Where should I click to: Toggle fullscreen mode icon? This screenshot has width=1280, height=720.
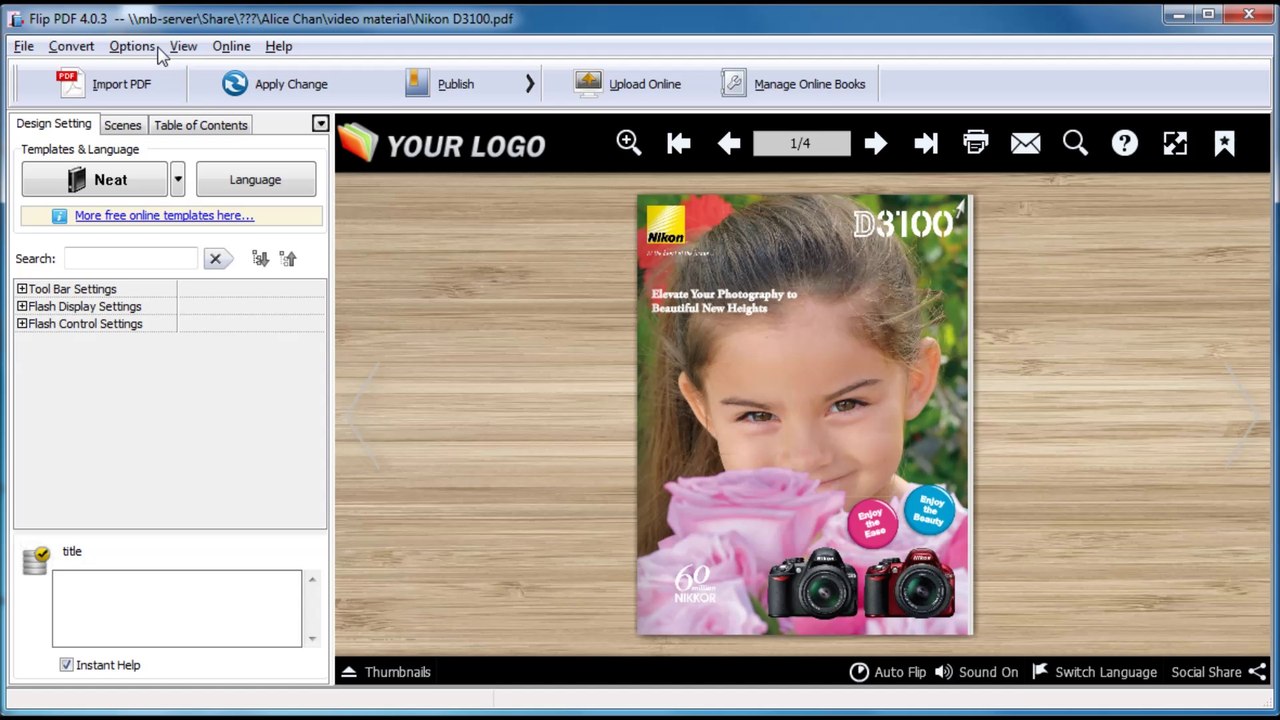pos(1174,144)
